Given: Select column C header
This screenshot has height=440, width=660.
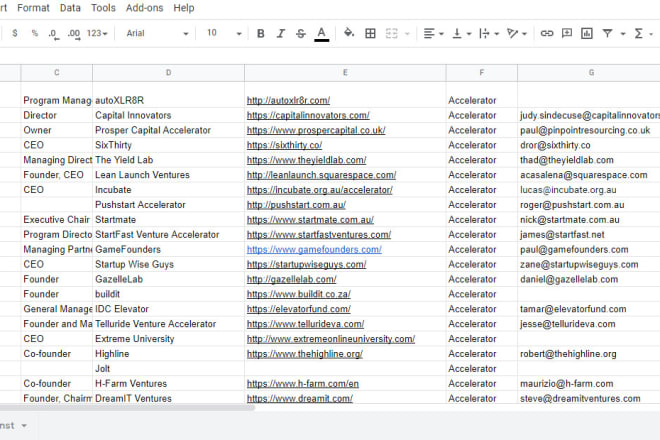Looking at the screenshot, I should 57,72.
